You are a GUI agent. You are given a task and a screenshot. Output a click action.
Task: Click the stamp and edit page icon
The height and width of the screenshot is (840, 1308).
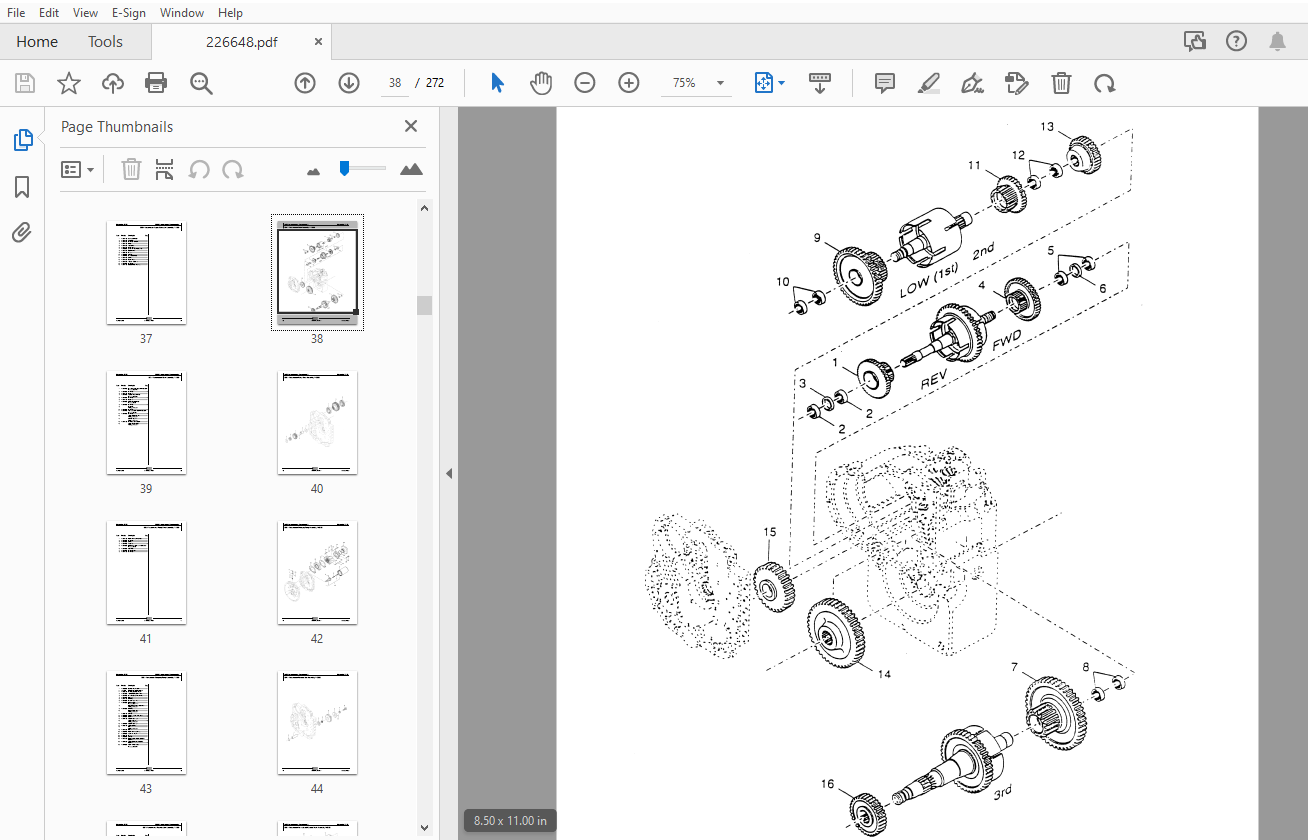1017,83
